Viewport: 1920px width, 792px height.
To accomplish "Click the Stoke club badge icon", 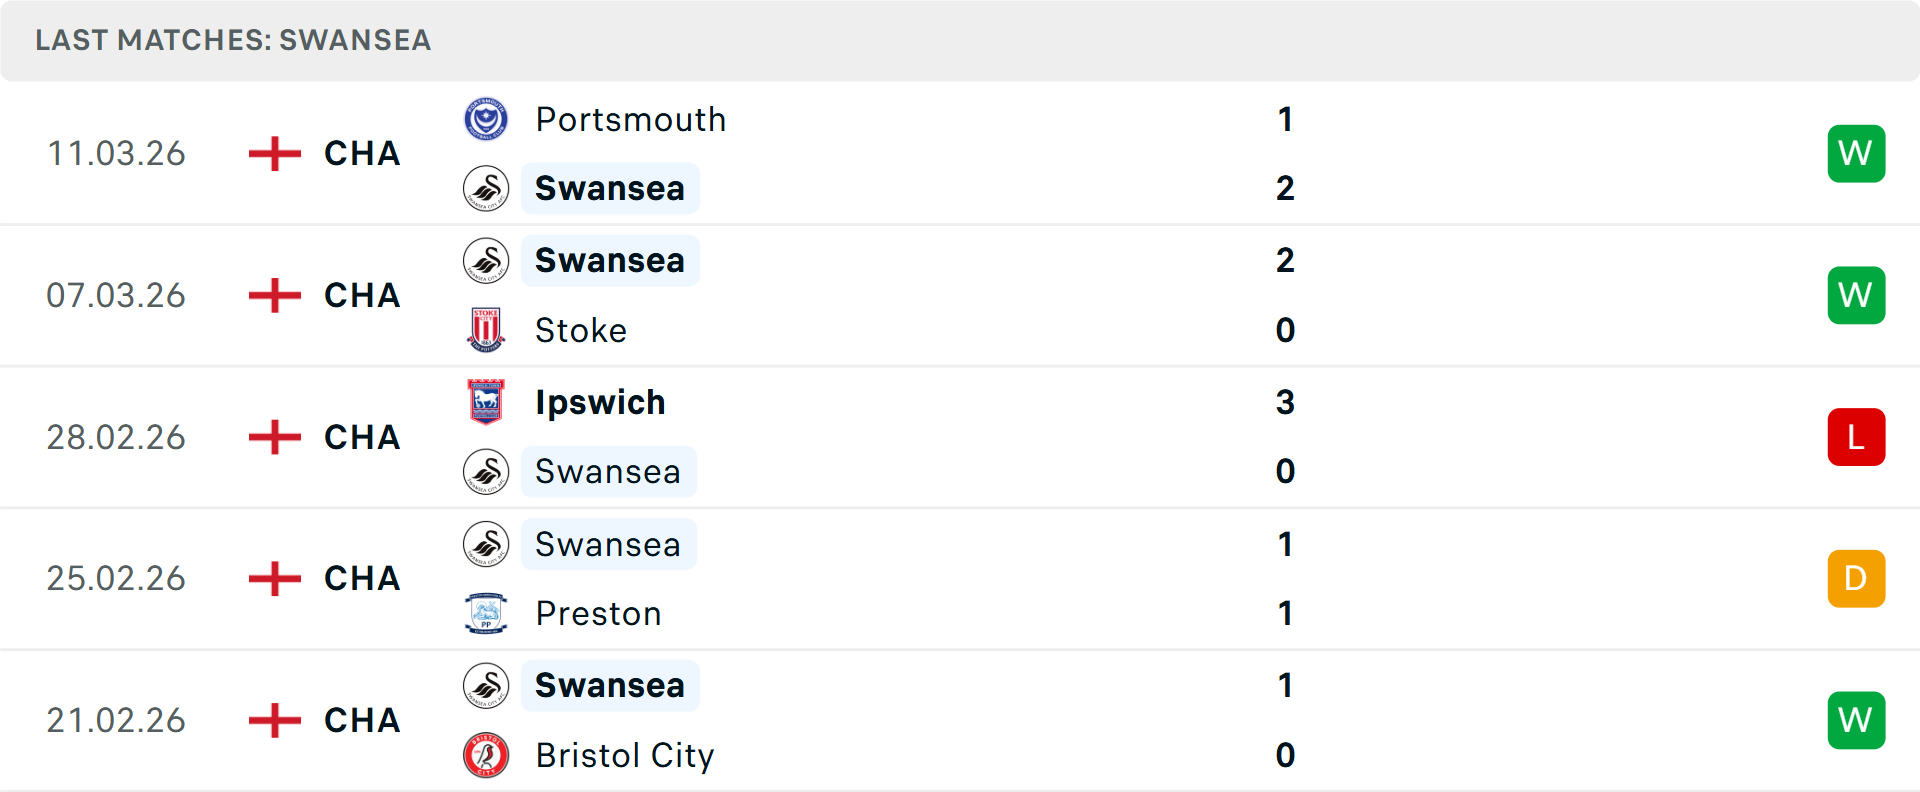I will coord(487,330).
